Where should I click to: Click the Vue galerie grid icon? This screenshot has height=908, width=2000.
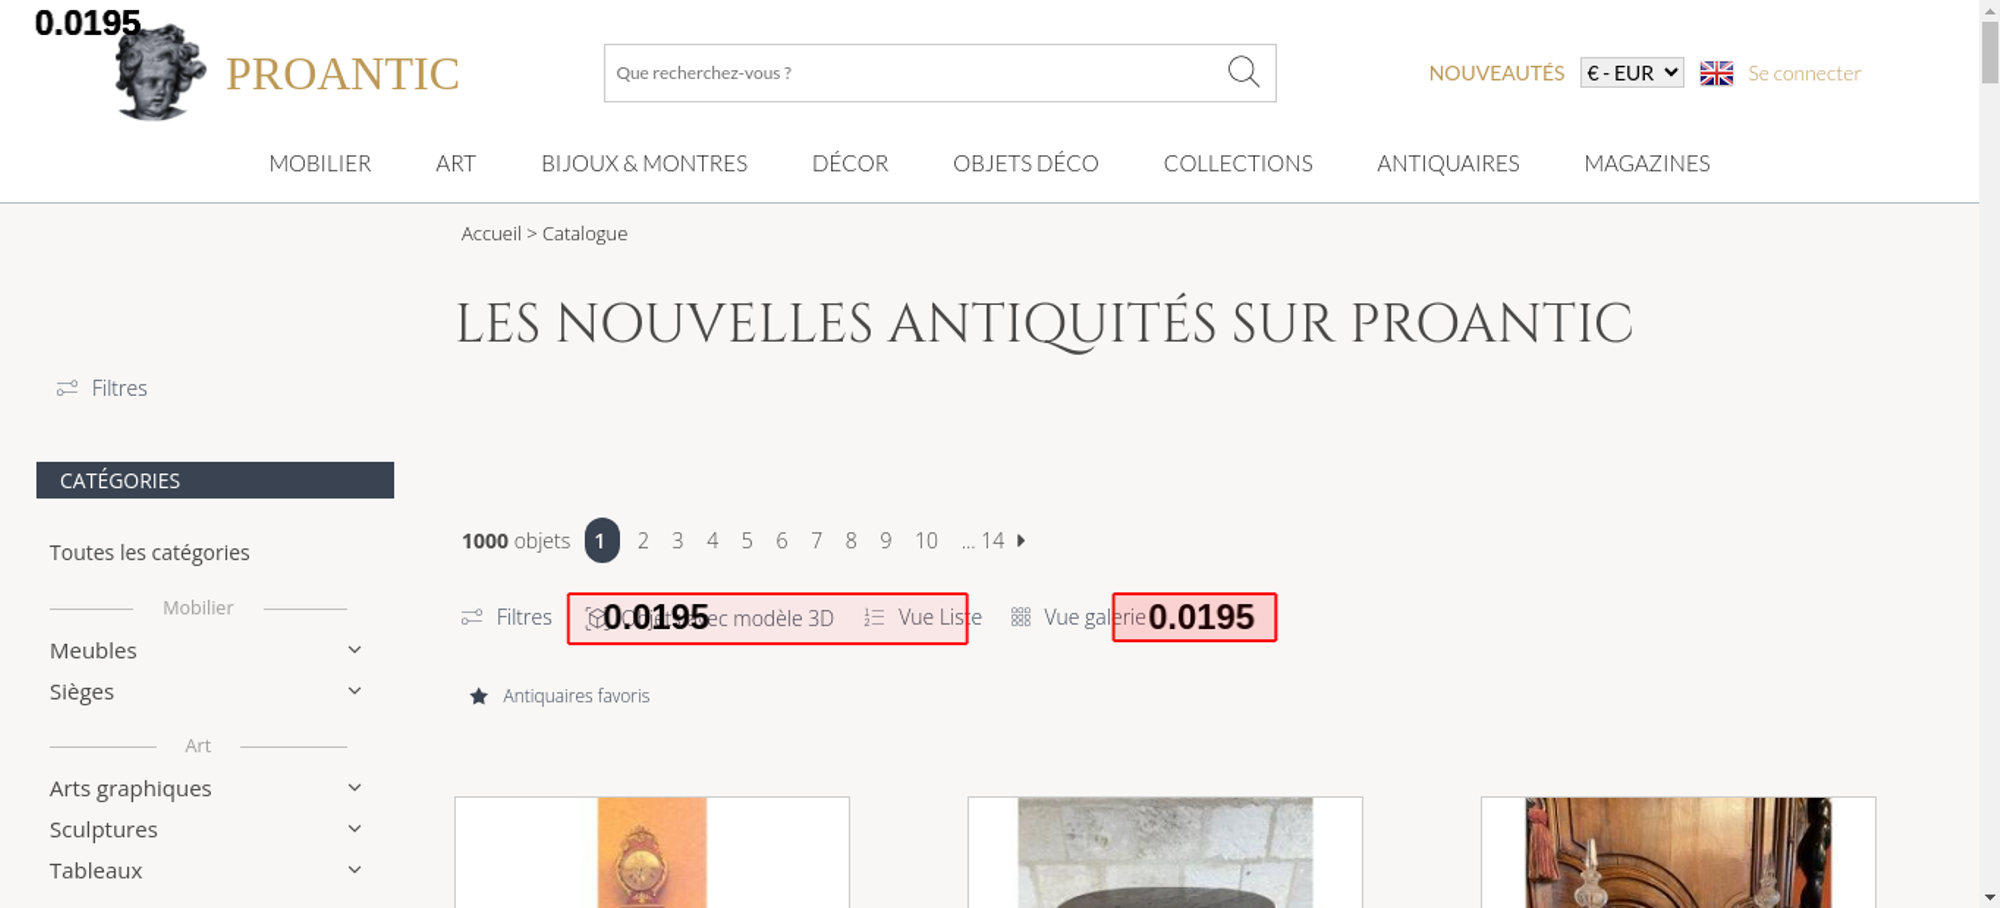click(1020, 618)
